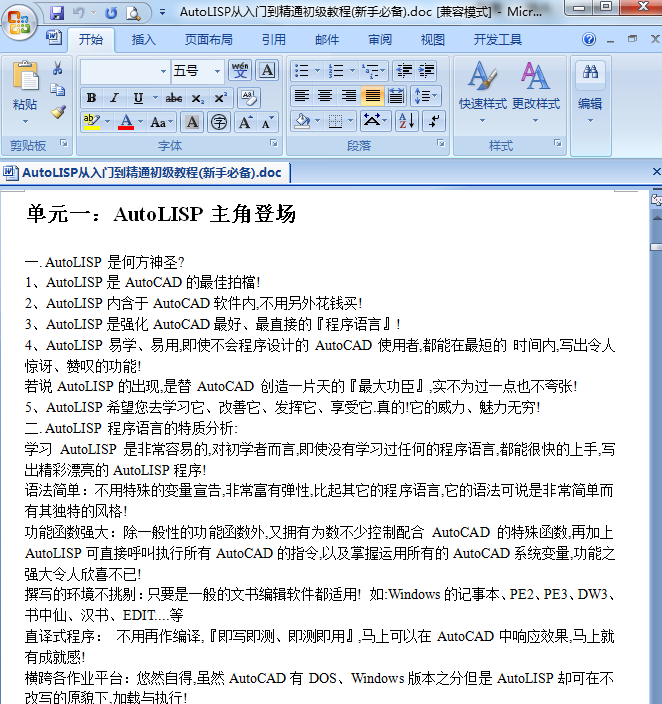Click 更改样式 change styles button

(x=536, y=92)
